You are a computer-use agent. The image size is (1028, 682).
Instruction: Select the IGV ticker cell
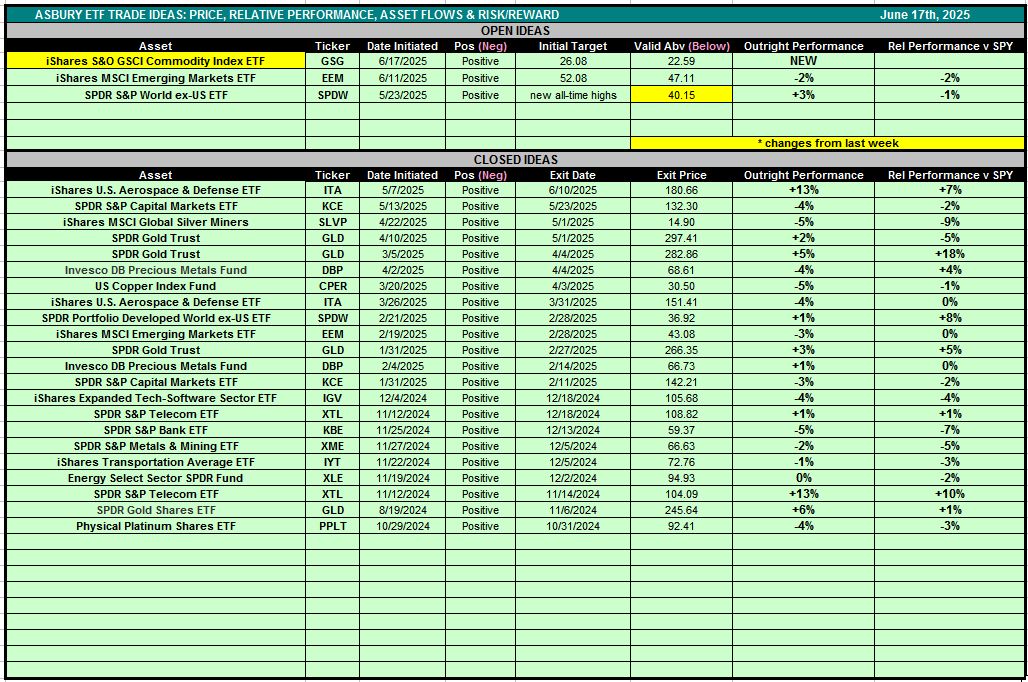(332, 398)
